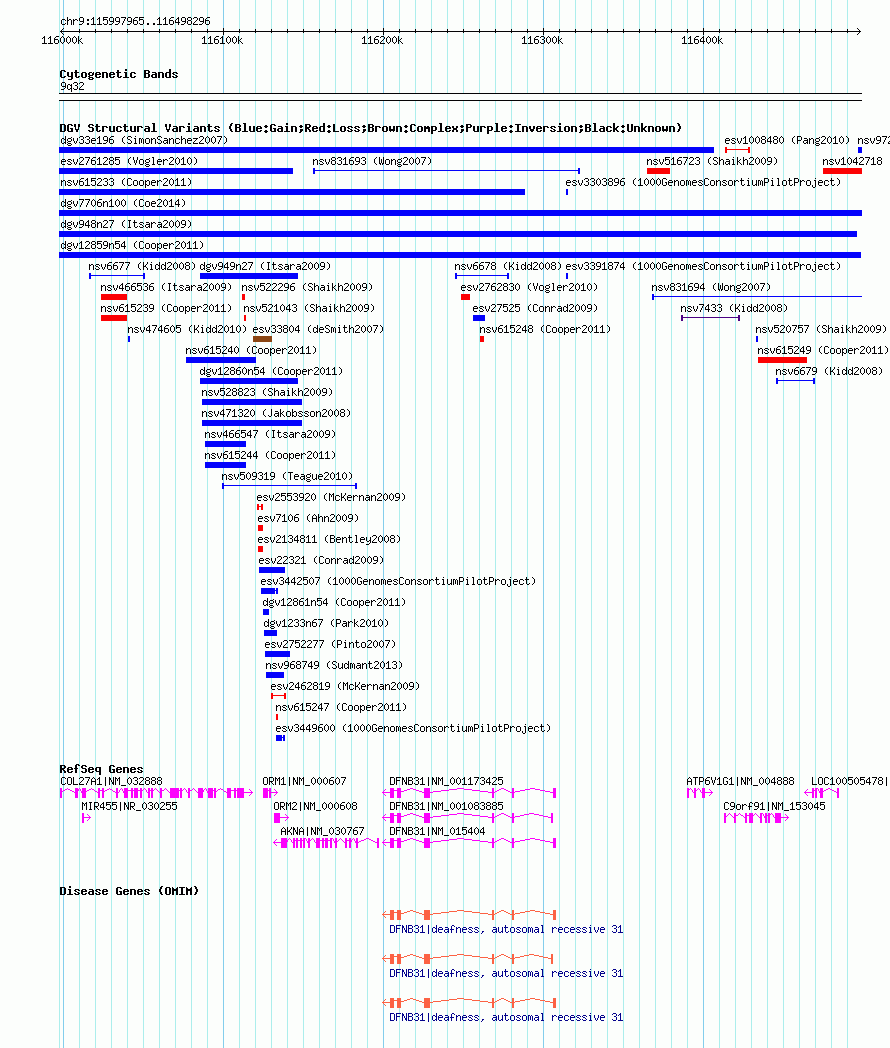Click the dgv33e196 (SimonSanchez2007) variant label
Image resolution: width=890 pixels, height=1048 pixels.
point(144,140)
